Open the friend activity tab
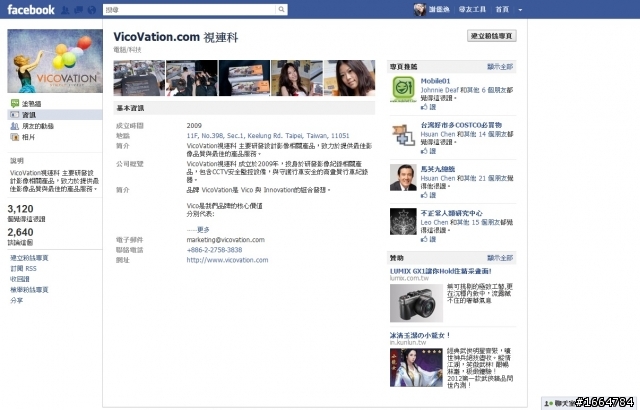 32,126
